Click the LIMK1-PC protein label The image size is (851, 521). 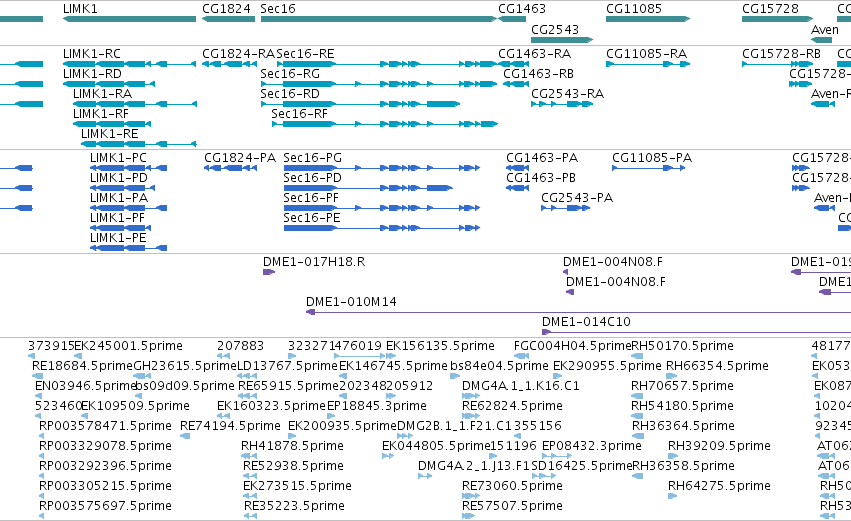coord(118,158)
